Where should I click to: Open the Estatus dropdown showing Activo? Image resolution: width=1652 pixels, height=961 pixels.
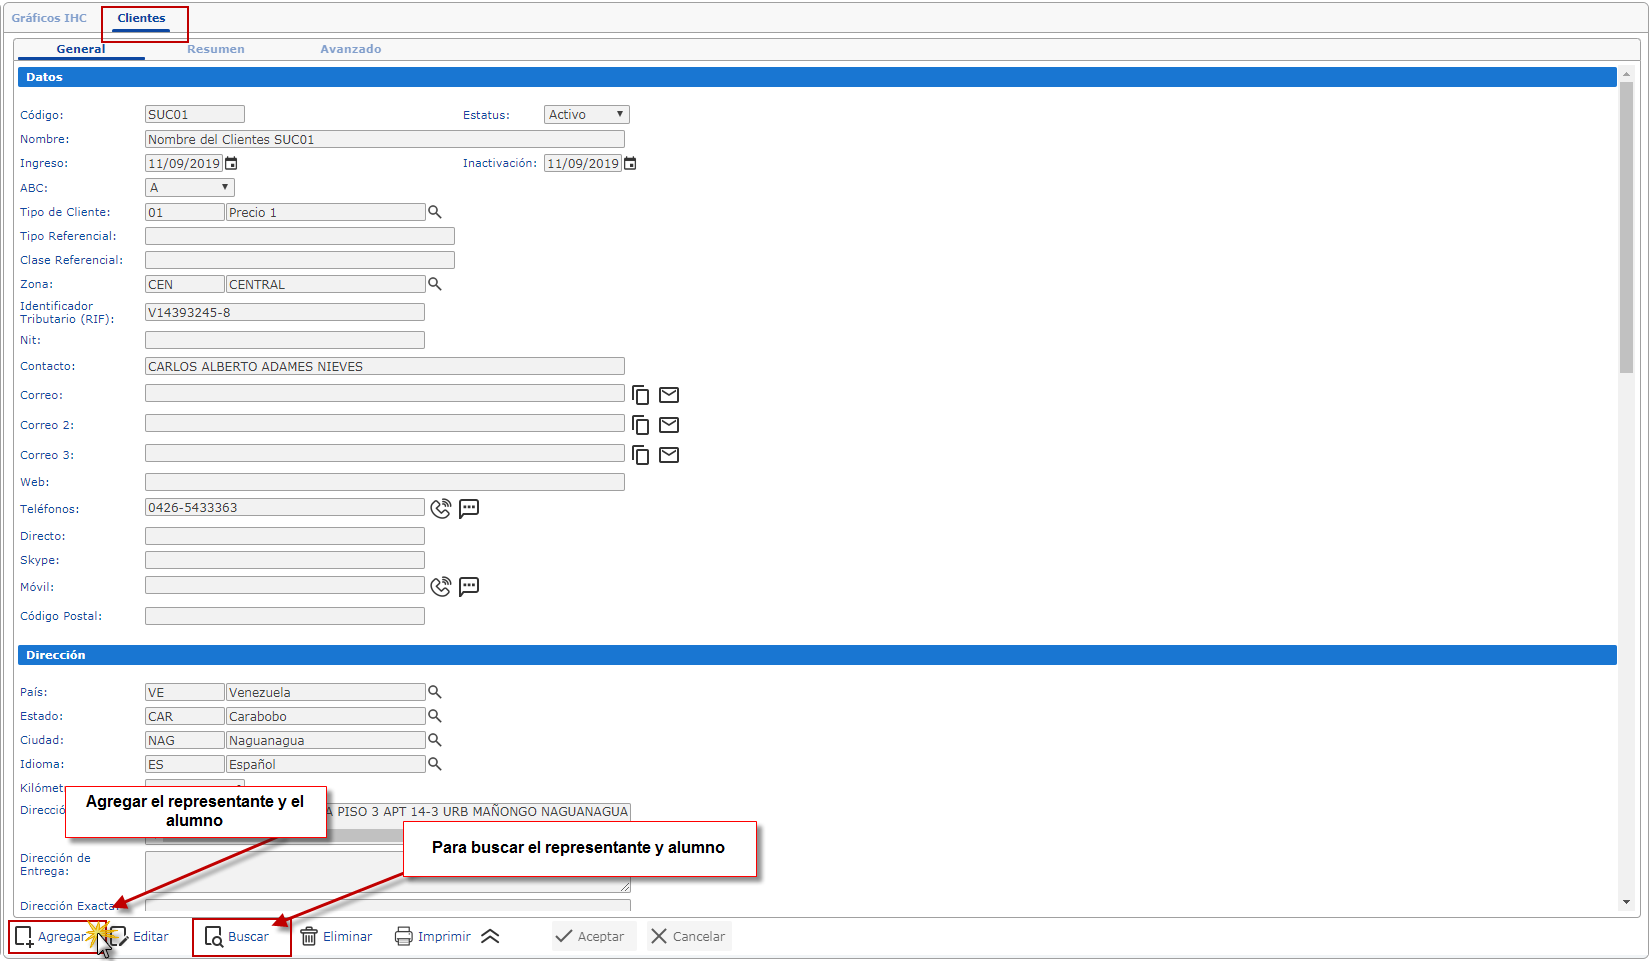click(586, 115)
